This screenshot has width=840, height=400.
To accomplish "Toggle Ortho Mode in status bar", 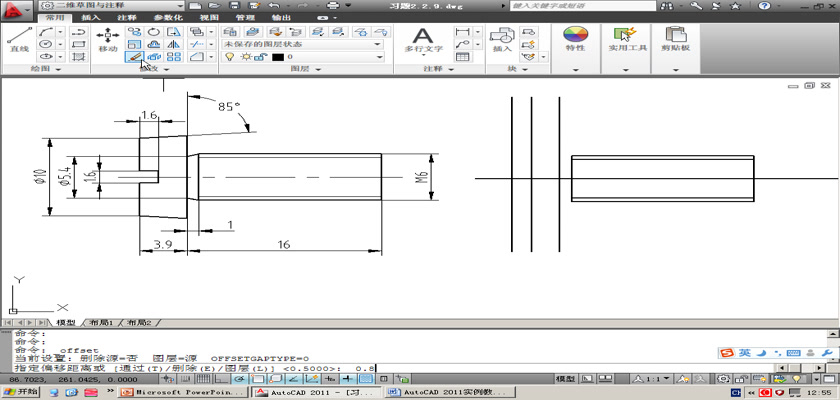I will pyautogui.click(x=220, y=379).
